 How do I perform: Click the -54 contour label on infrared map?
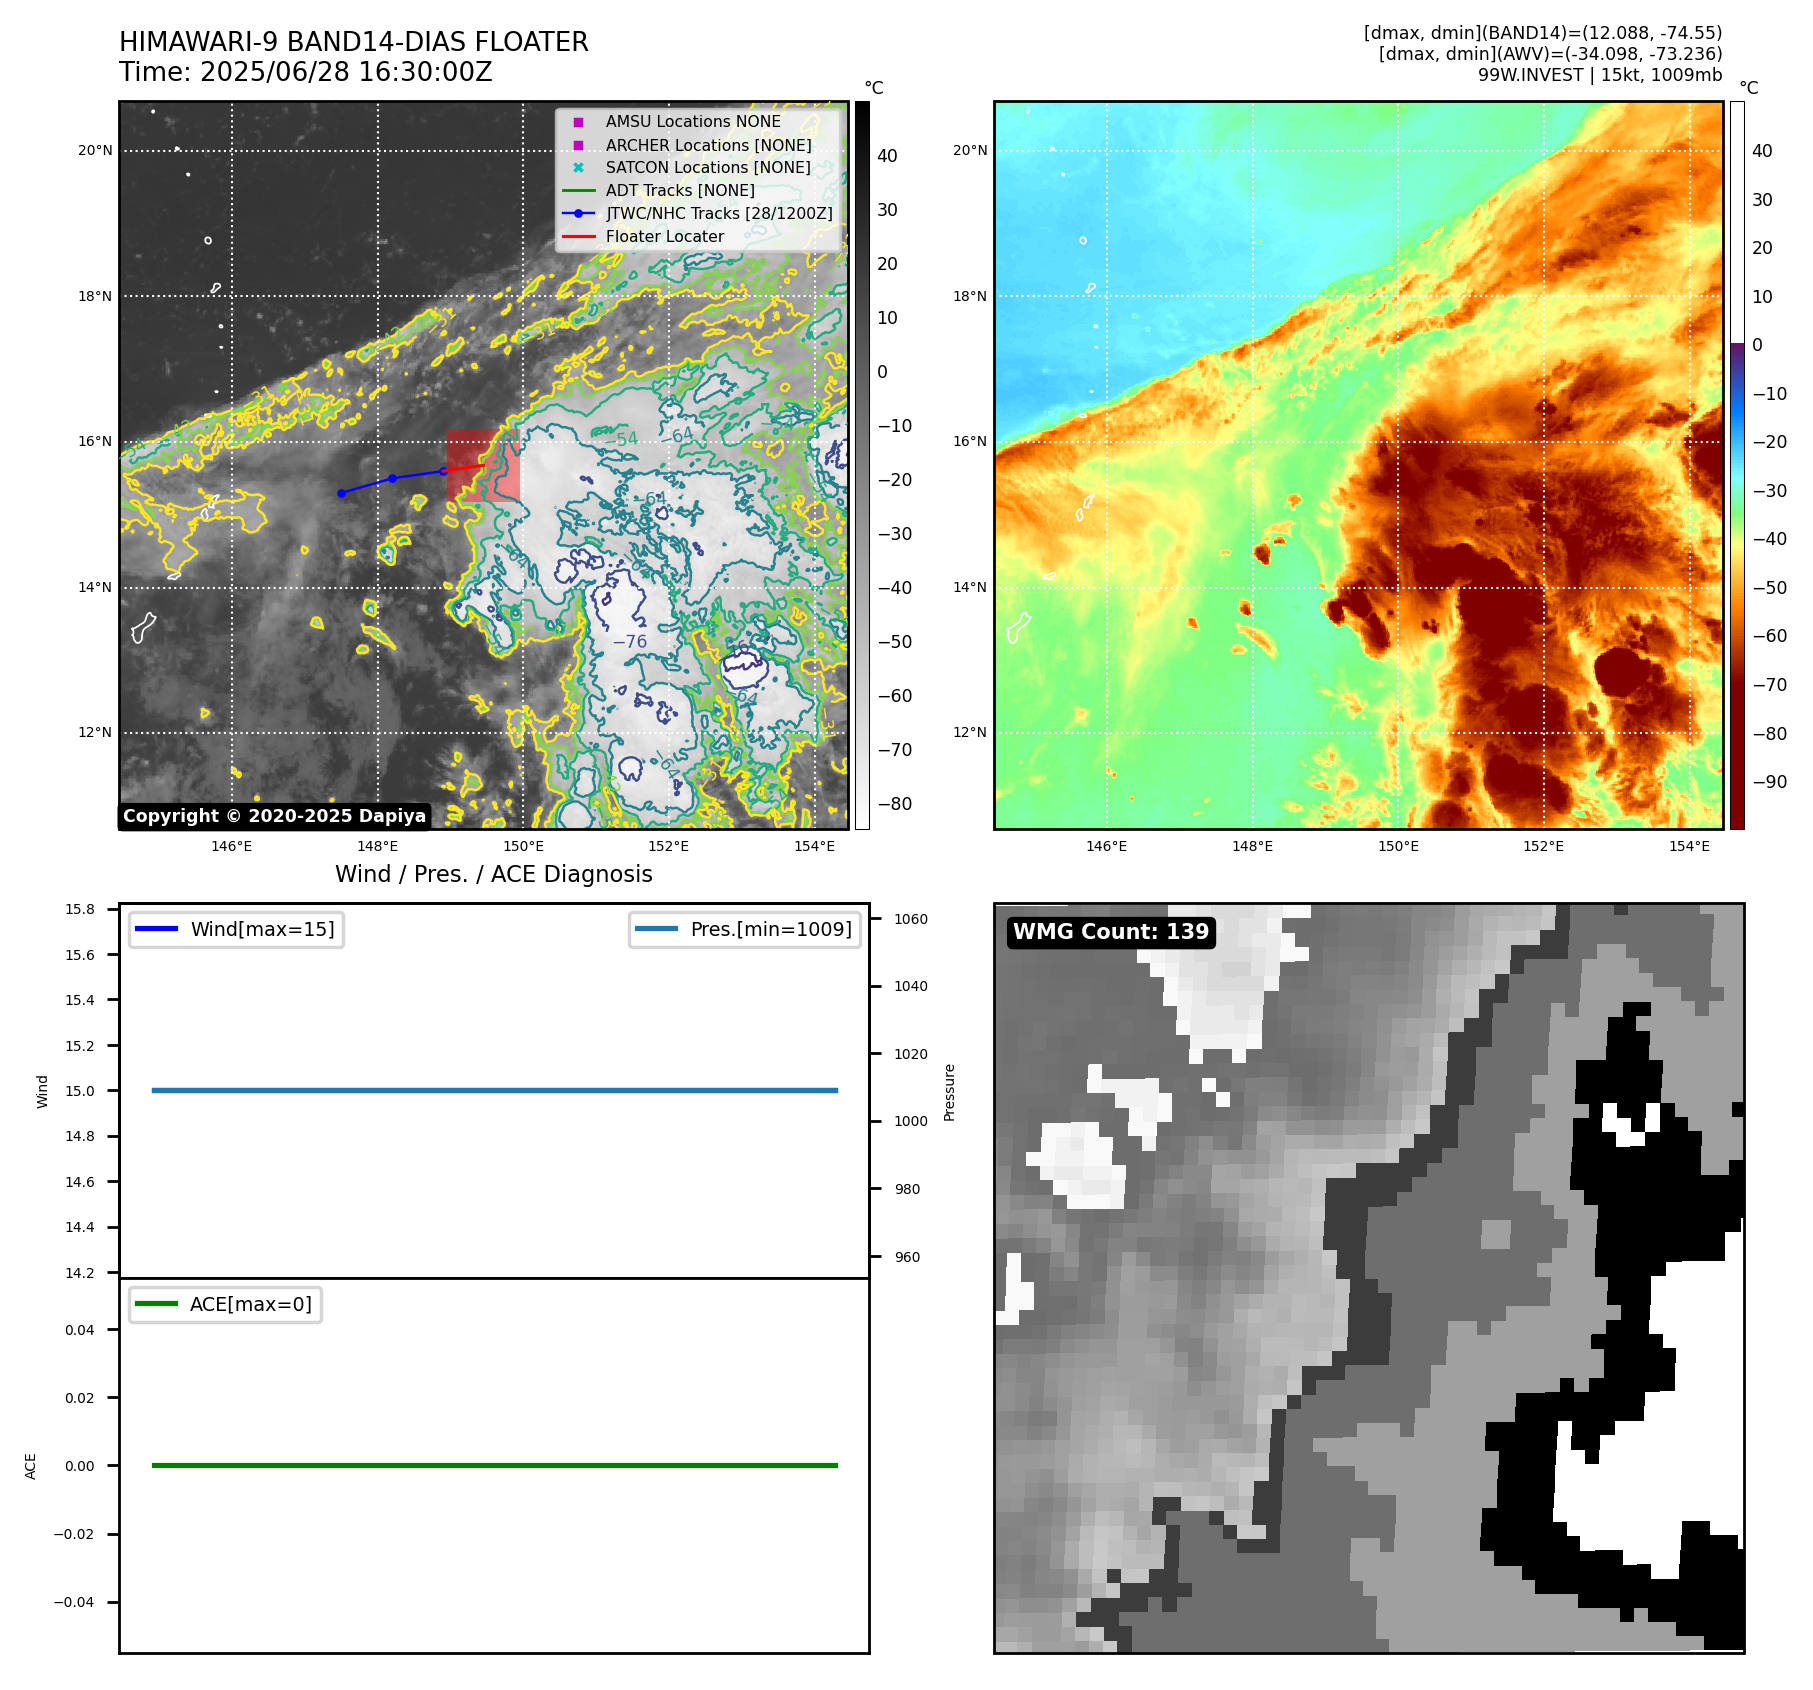[621, 439]
